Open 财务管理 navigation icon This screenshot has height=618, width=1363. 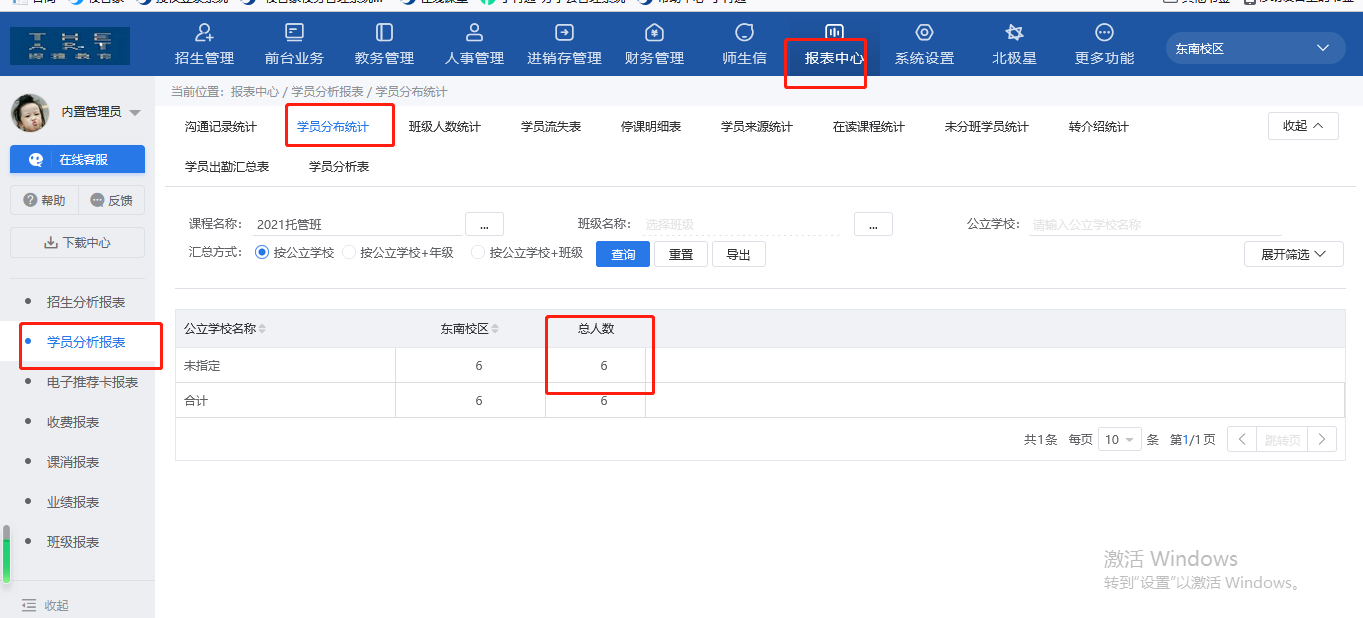654,33
